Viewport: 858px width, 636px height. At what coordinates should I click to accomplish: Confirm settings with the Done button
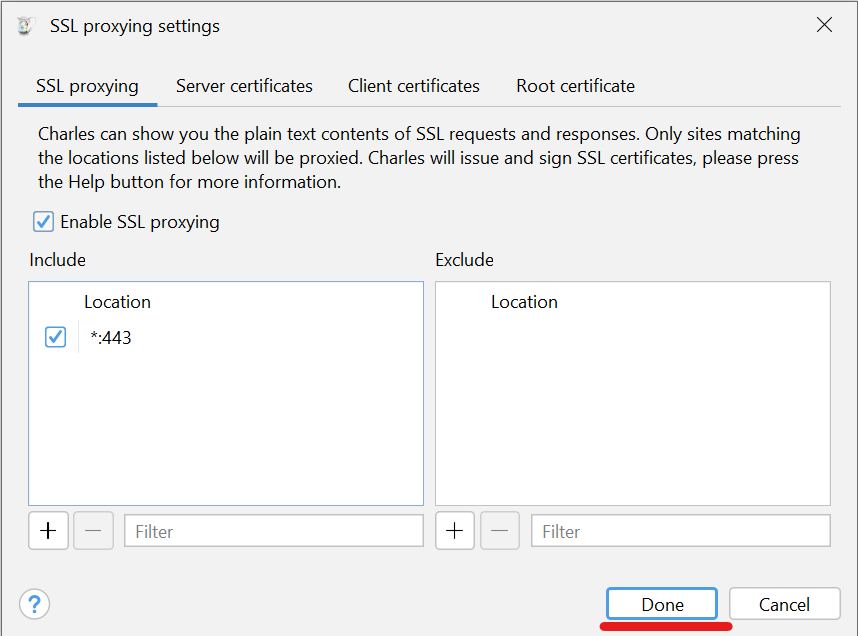tap(662, 604)
